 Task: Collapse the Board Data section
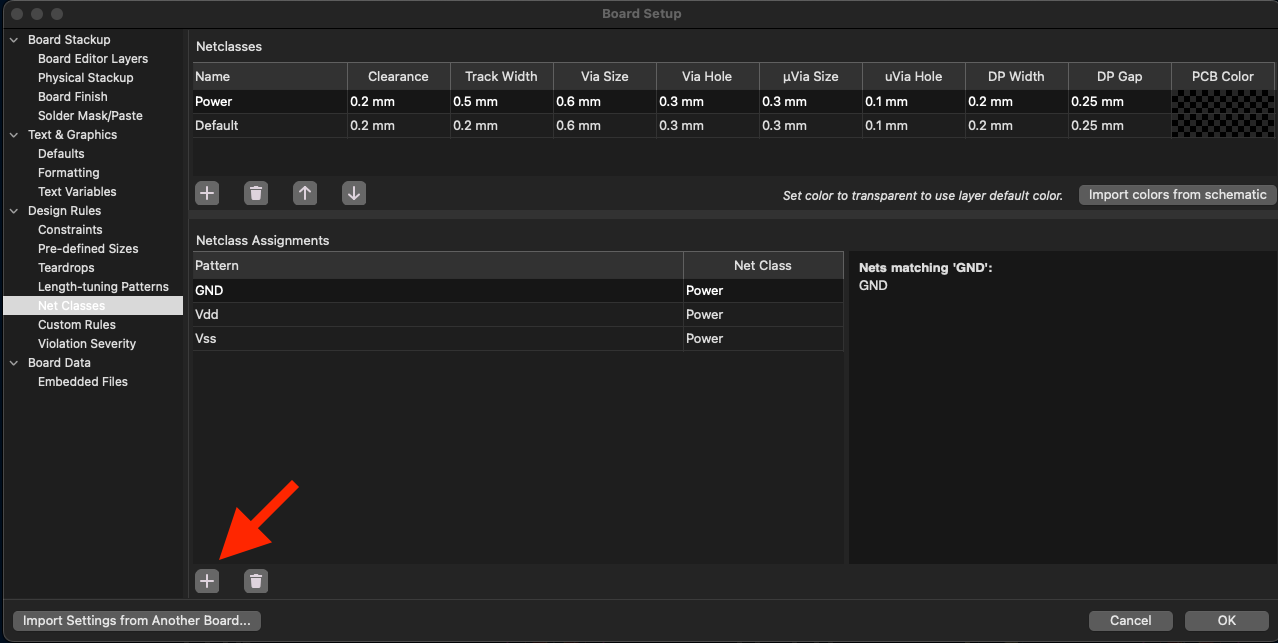(14, 363)
